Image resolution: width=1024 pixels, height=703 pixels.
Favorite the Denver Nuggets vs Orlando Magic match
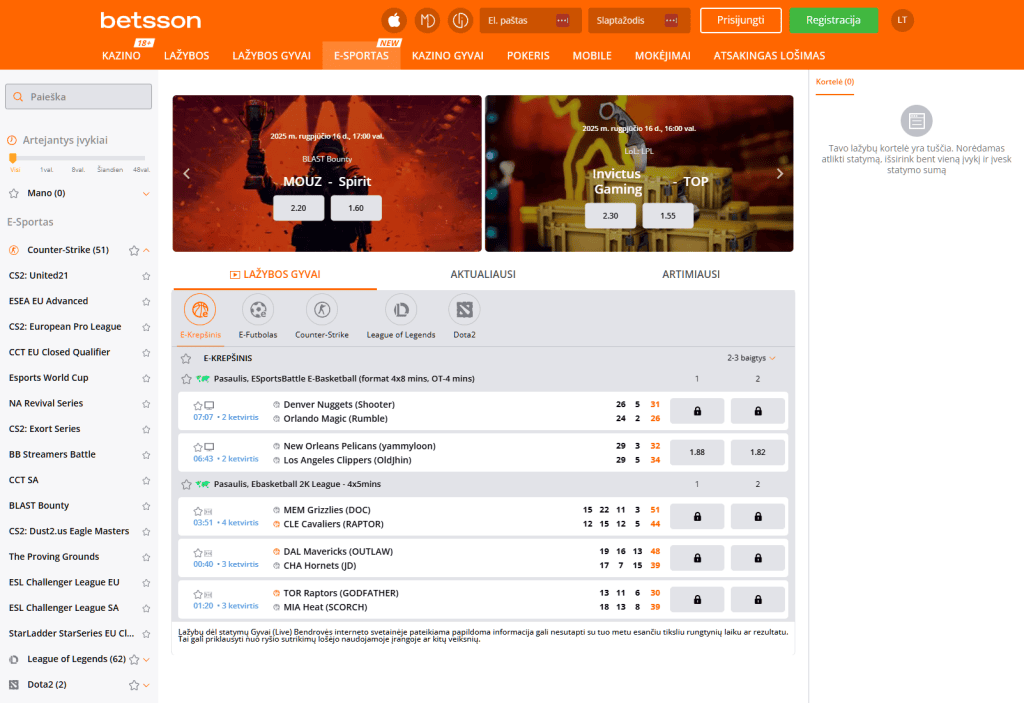point(198,406)
